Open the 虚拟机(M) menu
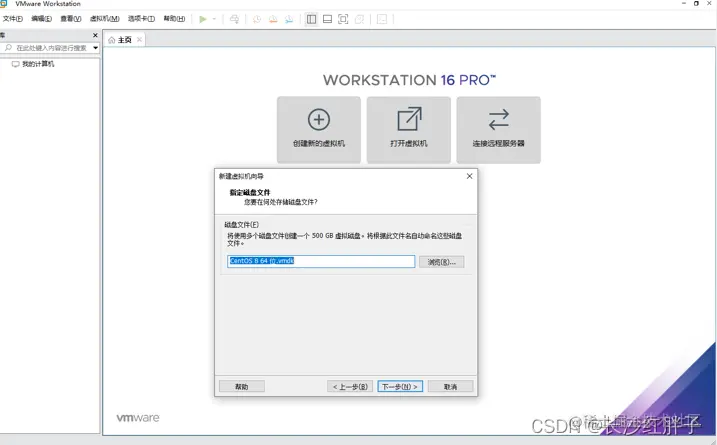Viewport: 717px width, 445px height. point(105,19)
